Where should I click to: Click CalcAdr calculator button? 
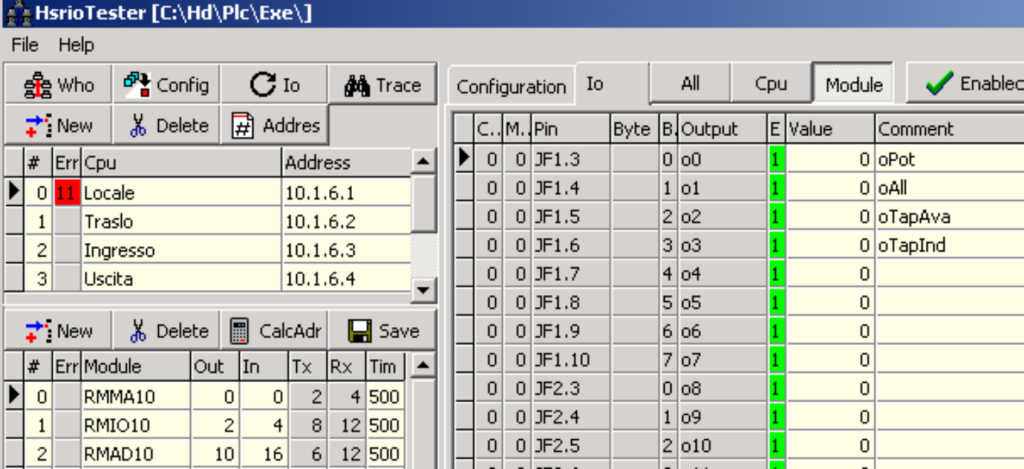[x=276, y=331]
